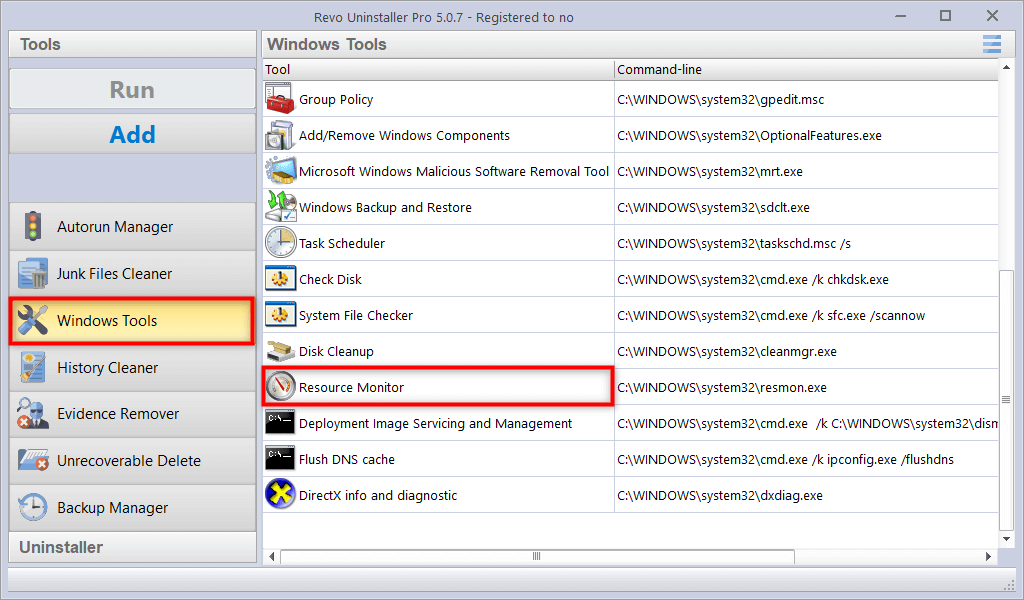Click the Evidence Remover icon
The width and height of the screenshot is (1024, 600).
(33, 414)
